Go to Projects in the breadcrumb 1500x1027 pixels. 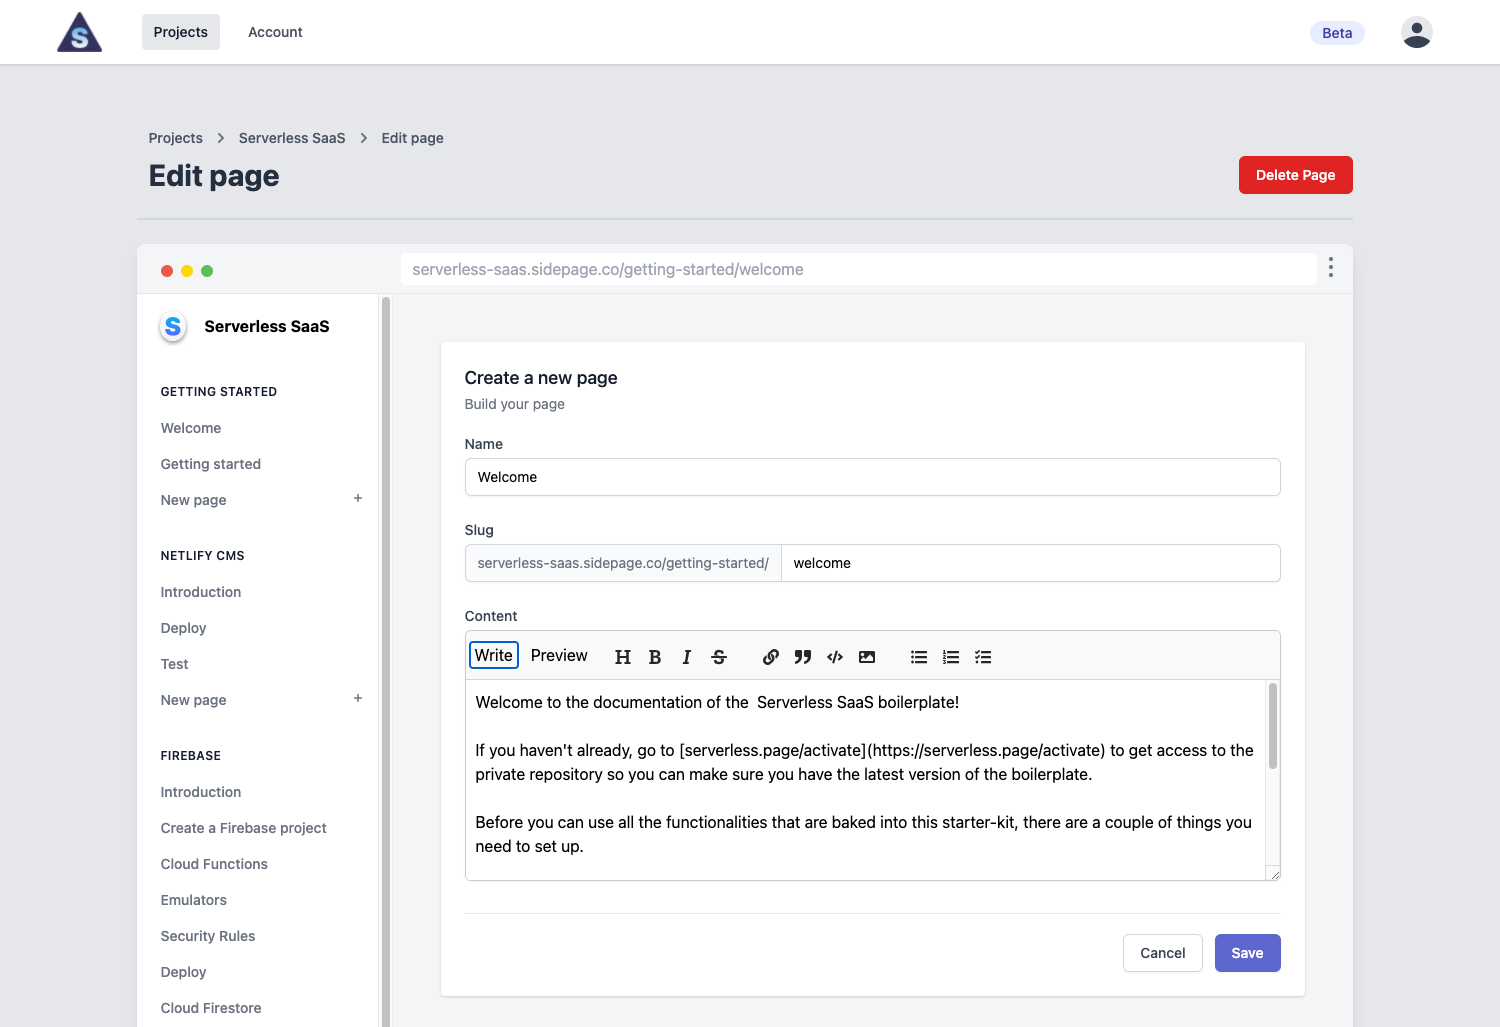[x=176, y=138]
